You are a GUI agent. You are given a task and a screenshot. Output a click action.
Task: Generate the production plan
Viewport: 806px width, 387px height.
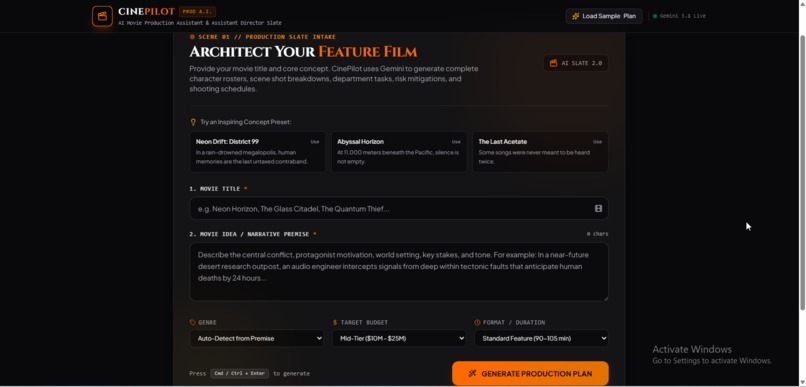(x=530, y=374)
